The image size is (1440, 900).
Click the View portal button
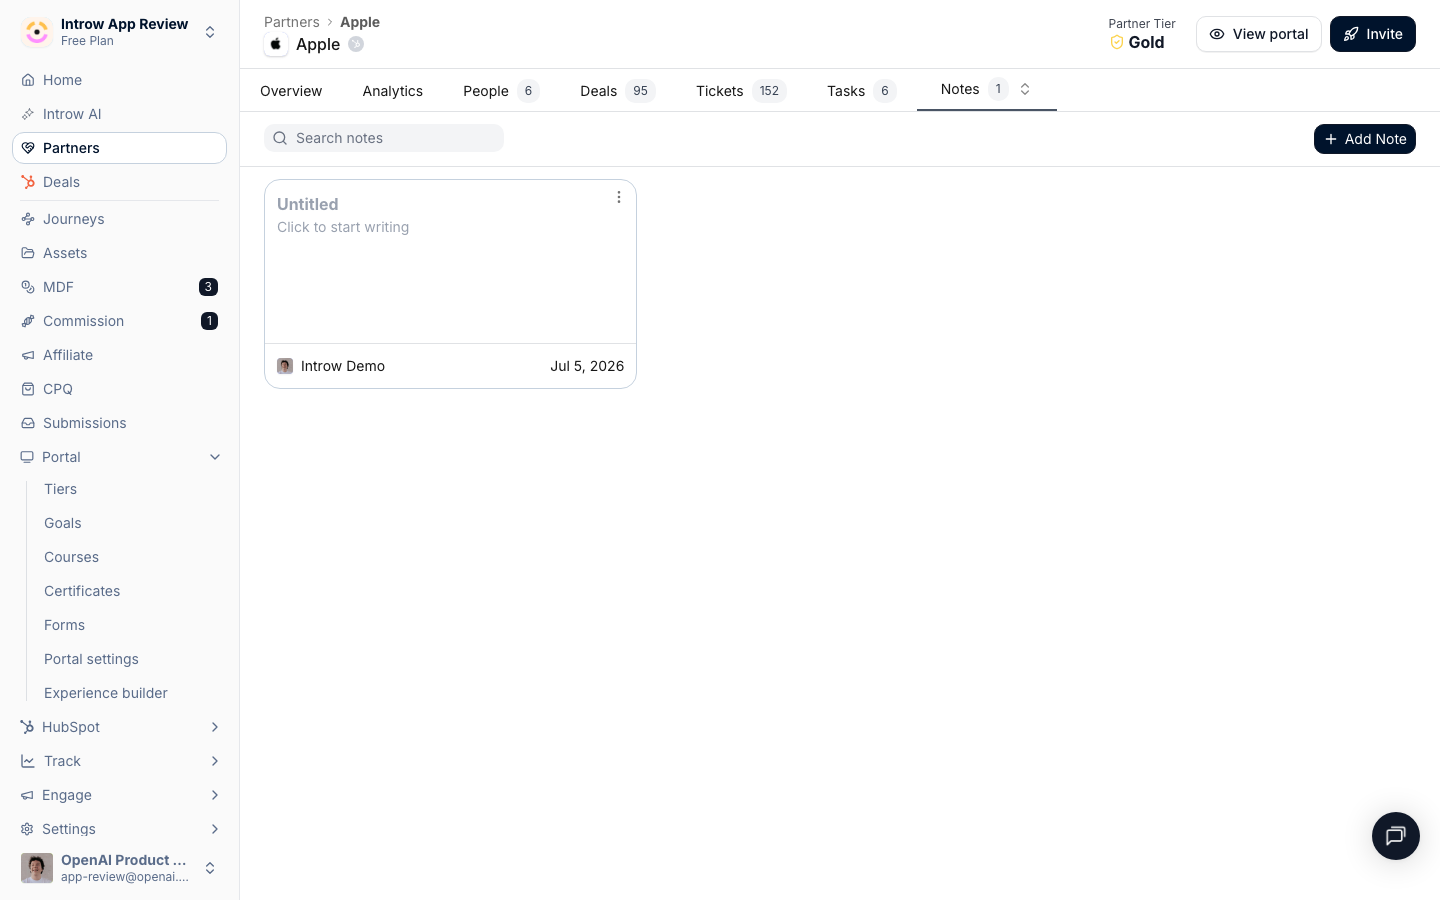coord(1259,34)
